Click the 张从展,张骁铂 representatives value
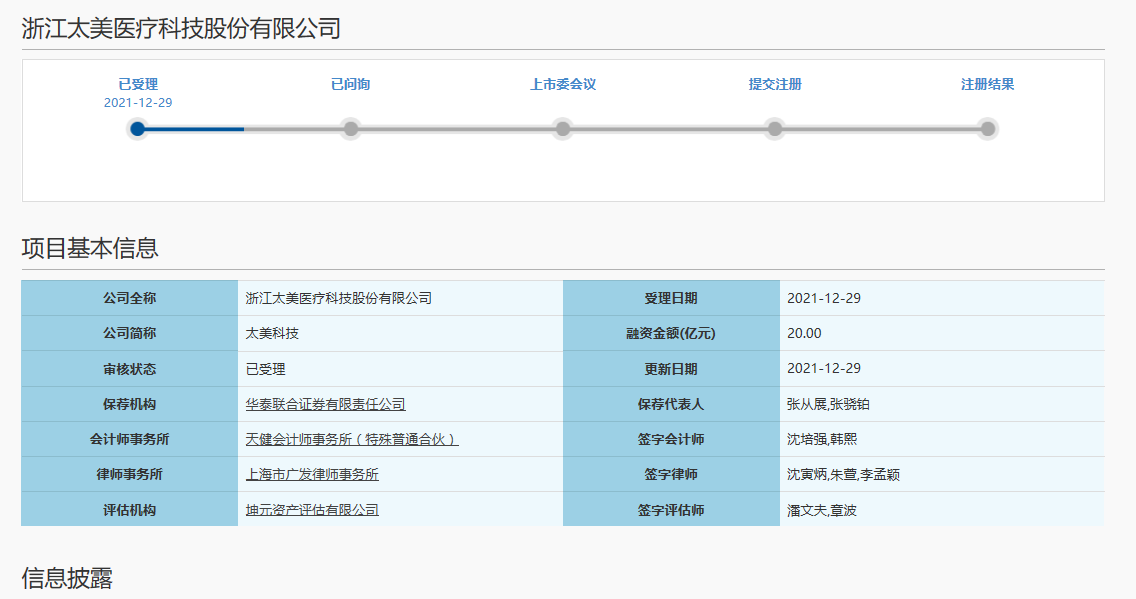The image size is (1136, 599). click(x=828, y=404)
